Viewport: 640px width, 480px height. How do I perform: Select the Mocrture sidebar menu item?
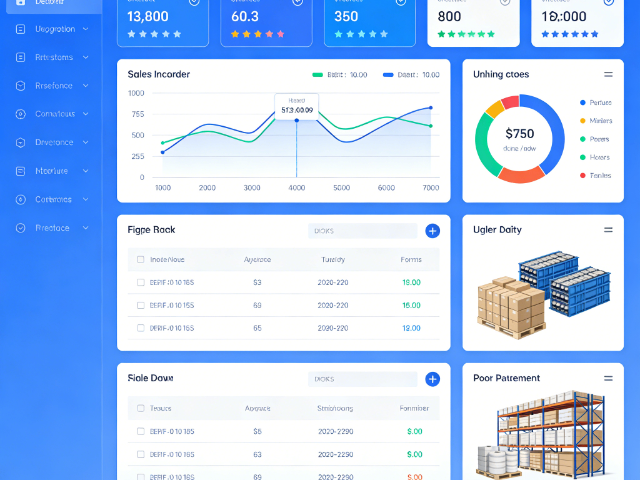coord(51,171)
